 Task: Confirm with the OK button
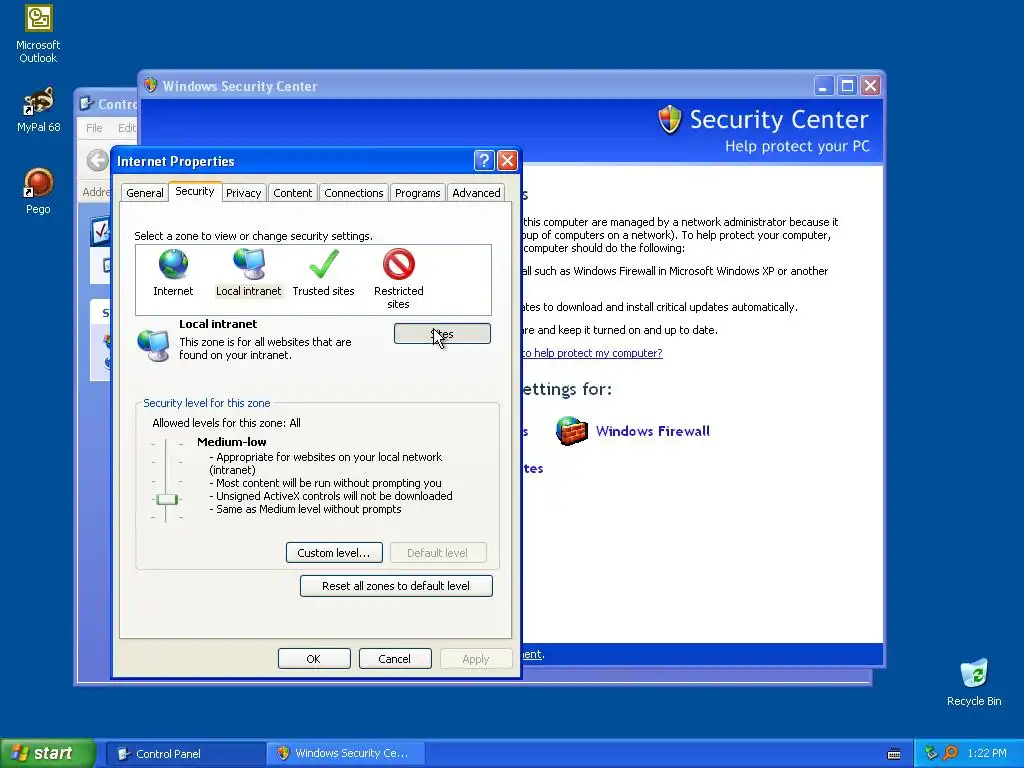pyautogui.click(x=313, y=659)
